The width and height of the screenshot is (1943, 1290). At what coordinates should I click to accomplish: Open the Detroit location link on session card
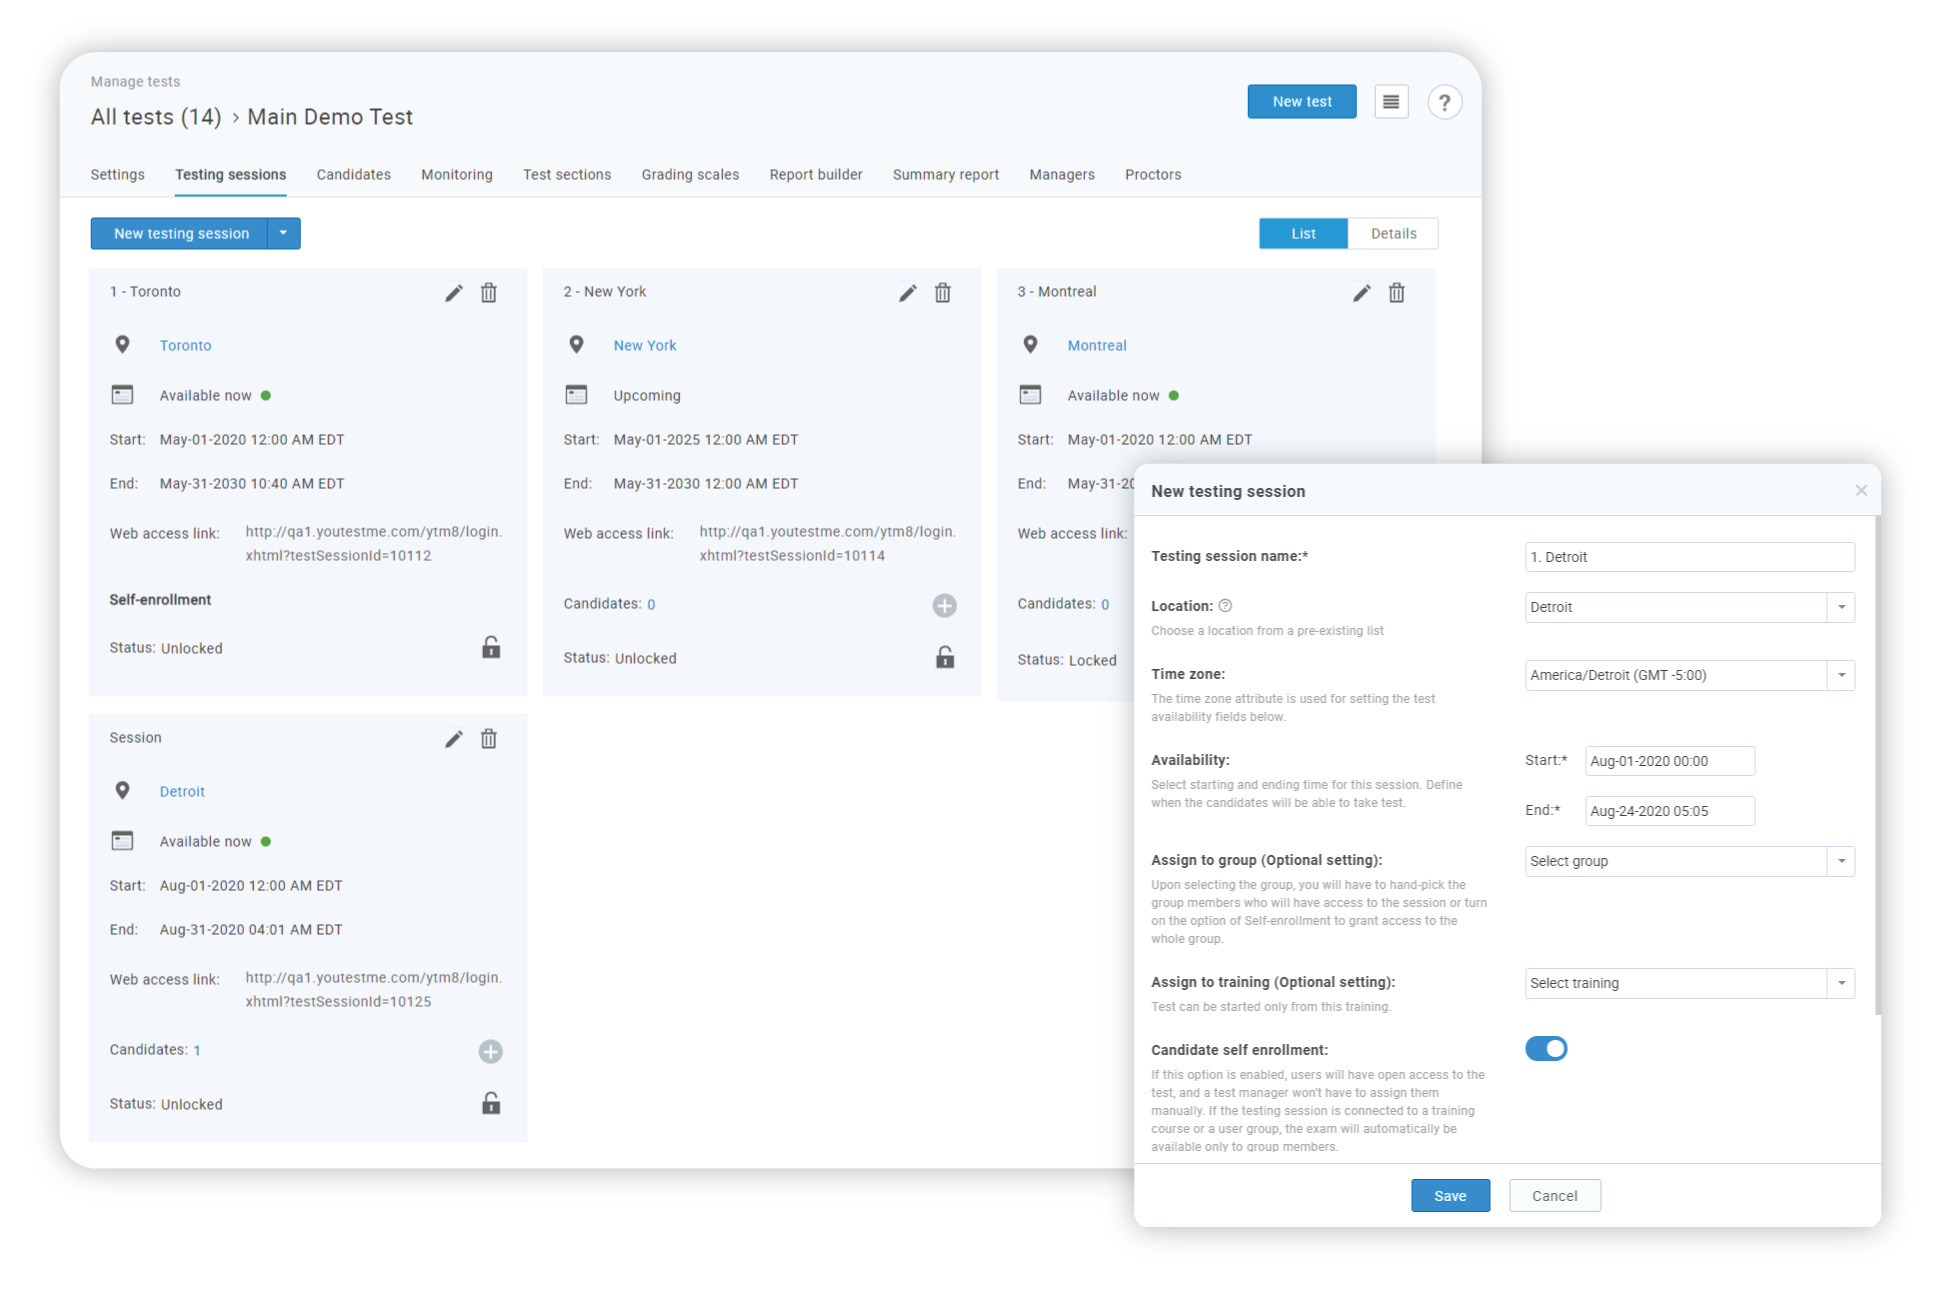pyautogui.click(x=182, y=792)
